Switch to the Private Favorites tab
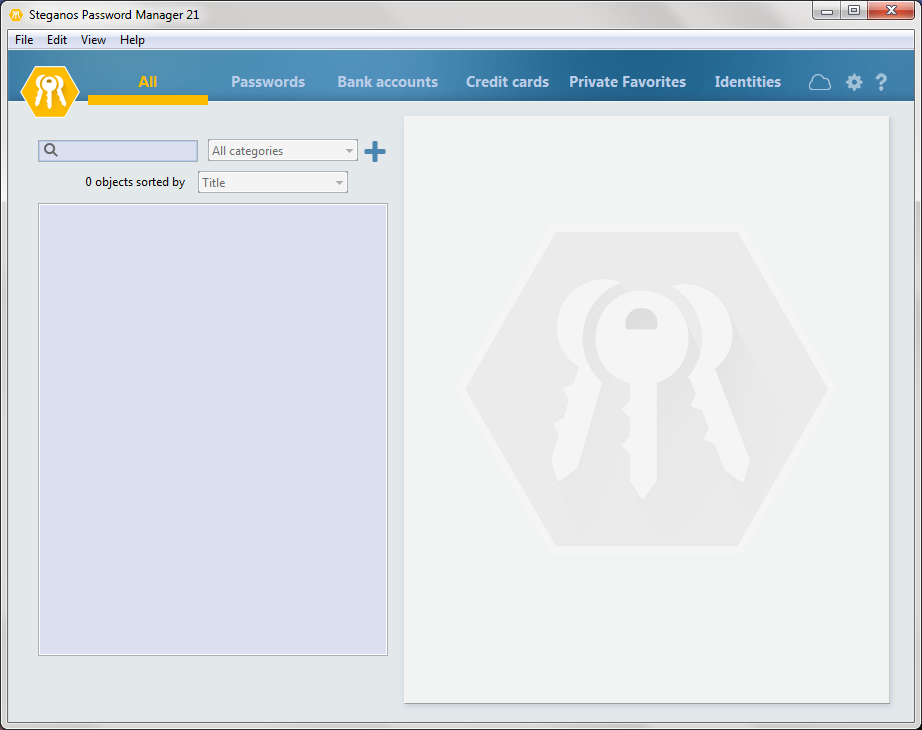The height and width of the screenshot is (730, 922). coord(627,82)
